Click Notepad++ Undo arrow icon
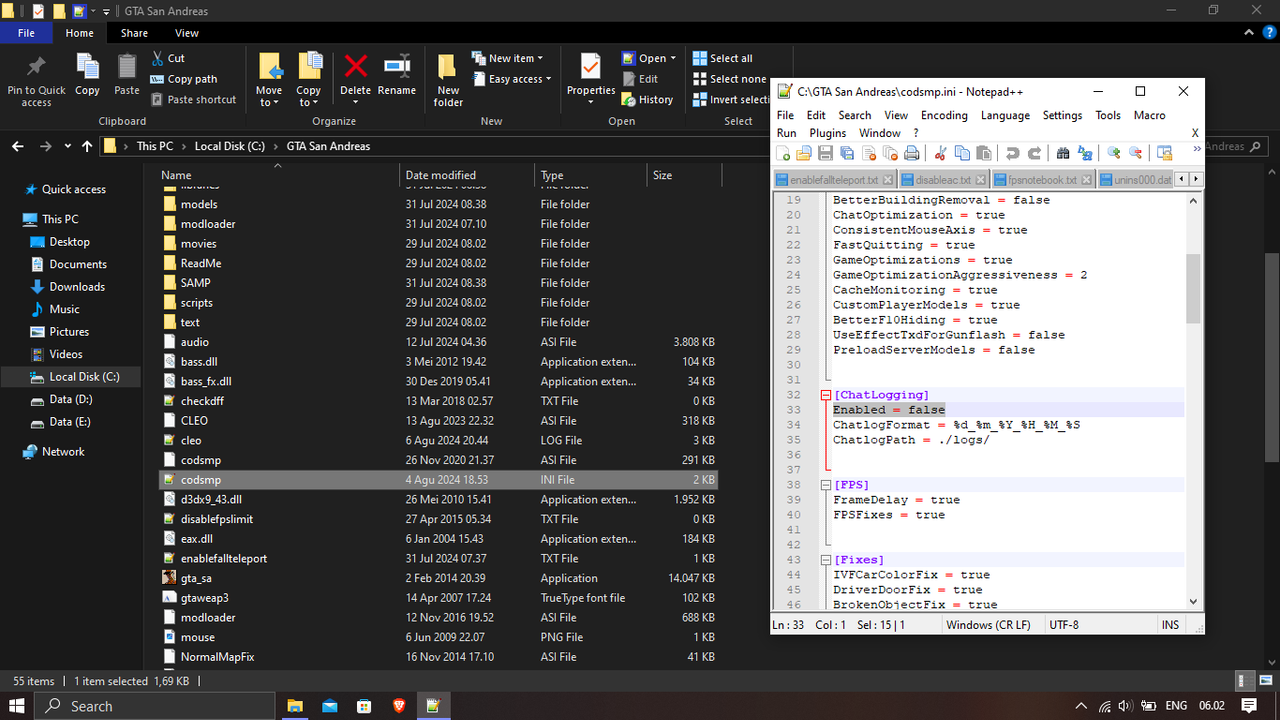The height and width of the screenshot is (720, 1280). [1012, 153]
